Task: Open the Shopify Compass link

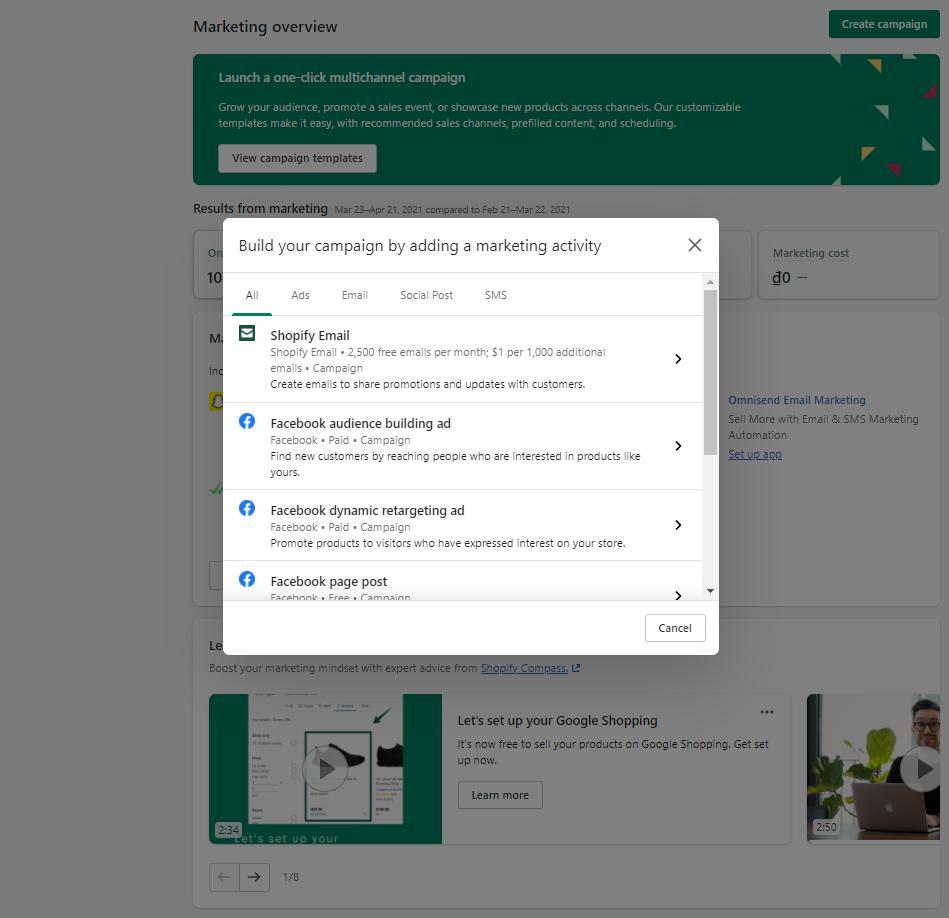Action: click(524, 668)
